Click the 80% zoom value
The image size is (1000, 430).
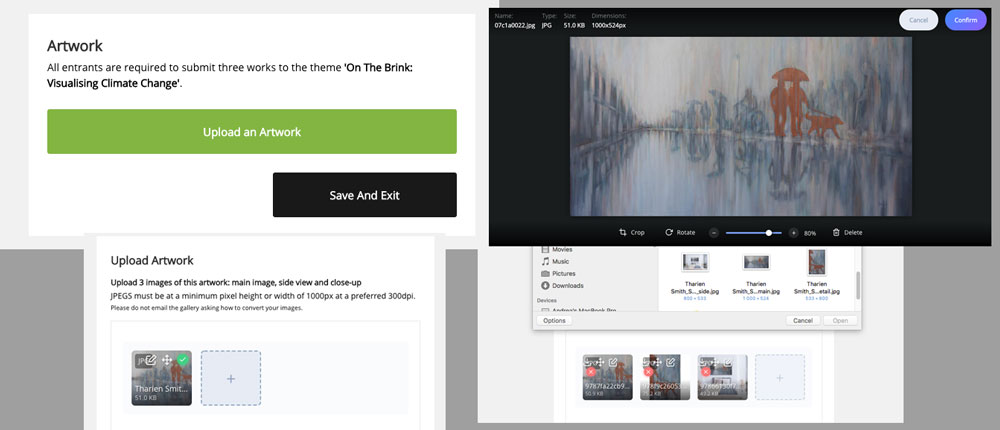[x=810, y=234]
